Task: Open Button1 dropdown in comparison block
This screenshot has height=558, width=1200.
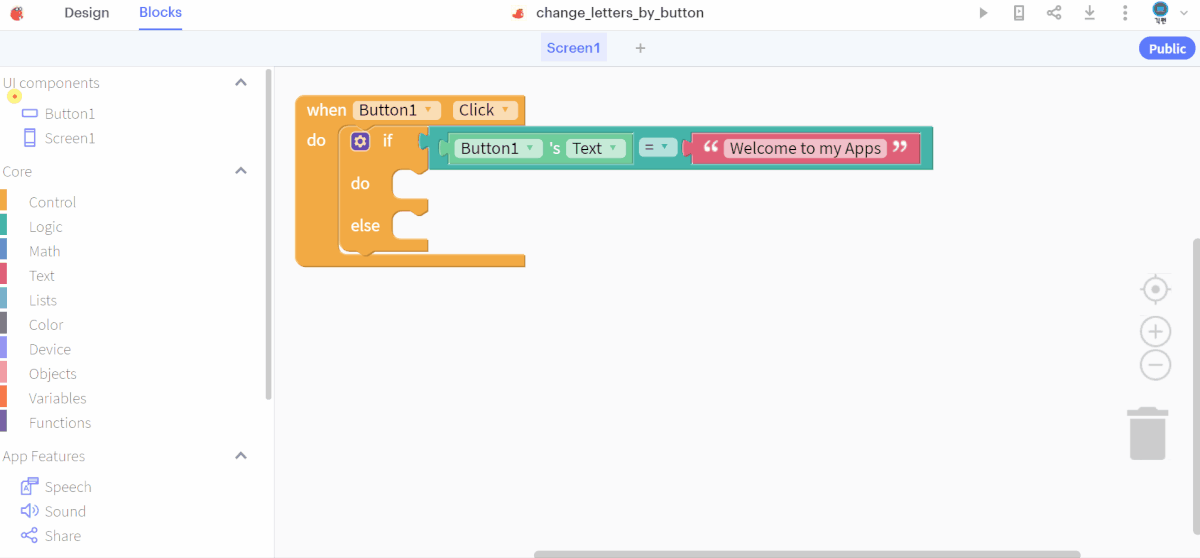Action: pos(499,148)
